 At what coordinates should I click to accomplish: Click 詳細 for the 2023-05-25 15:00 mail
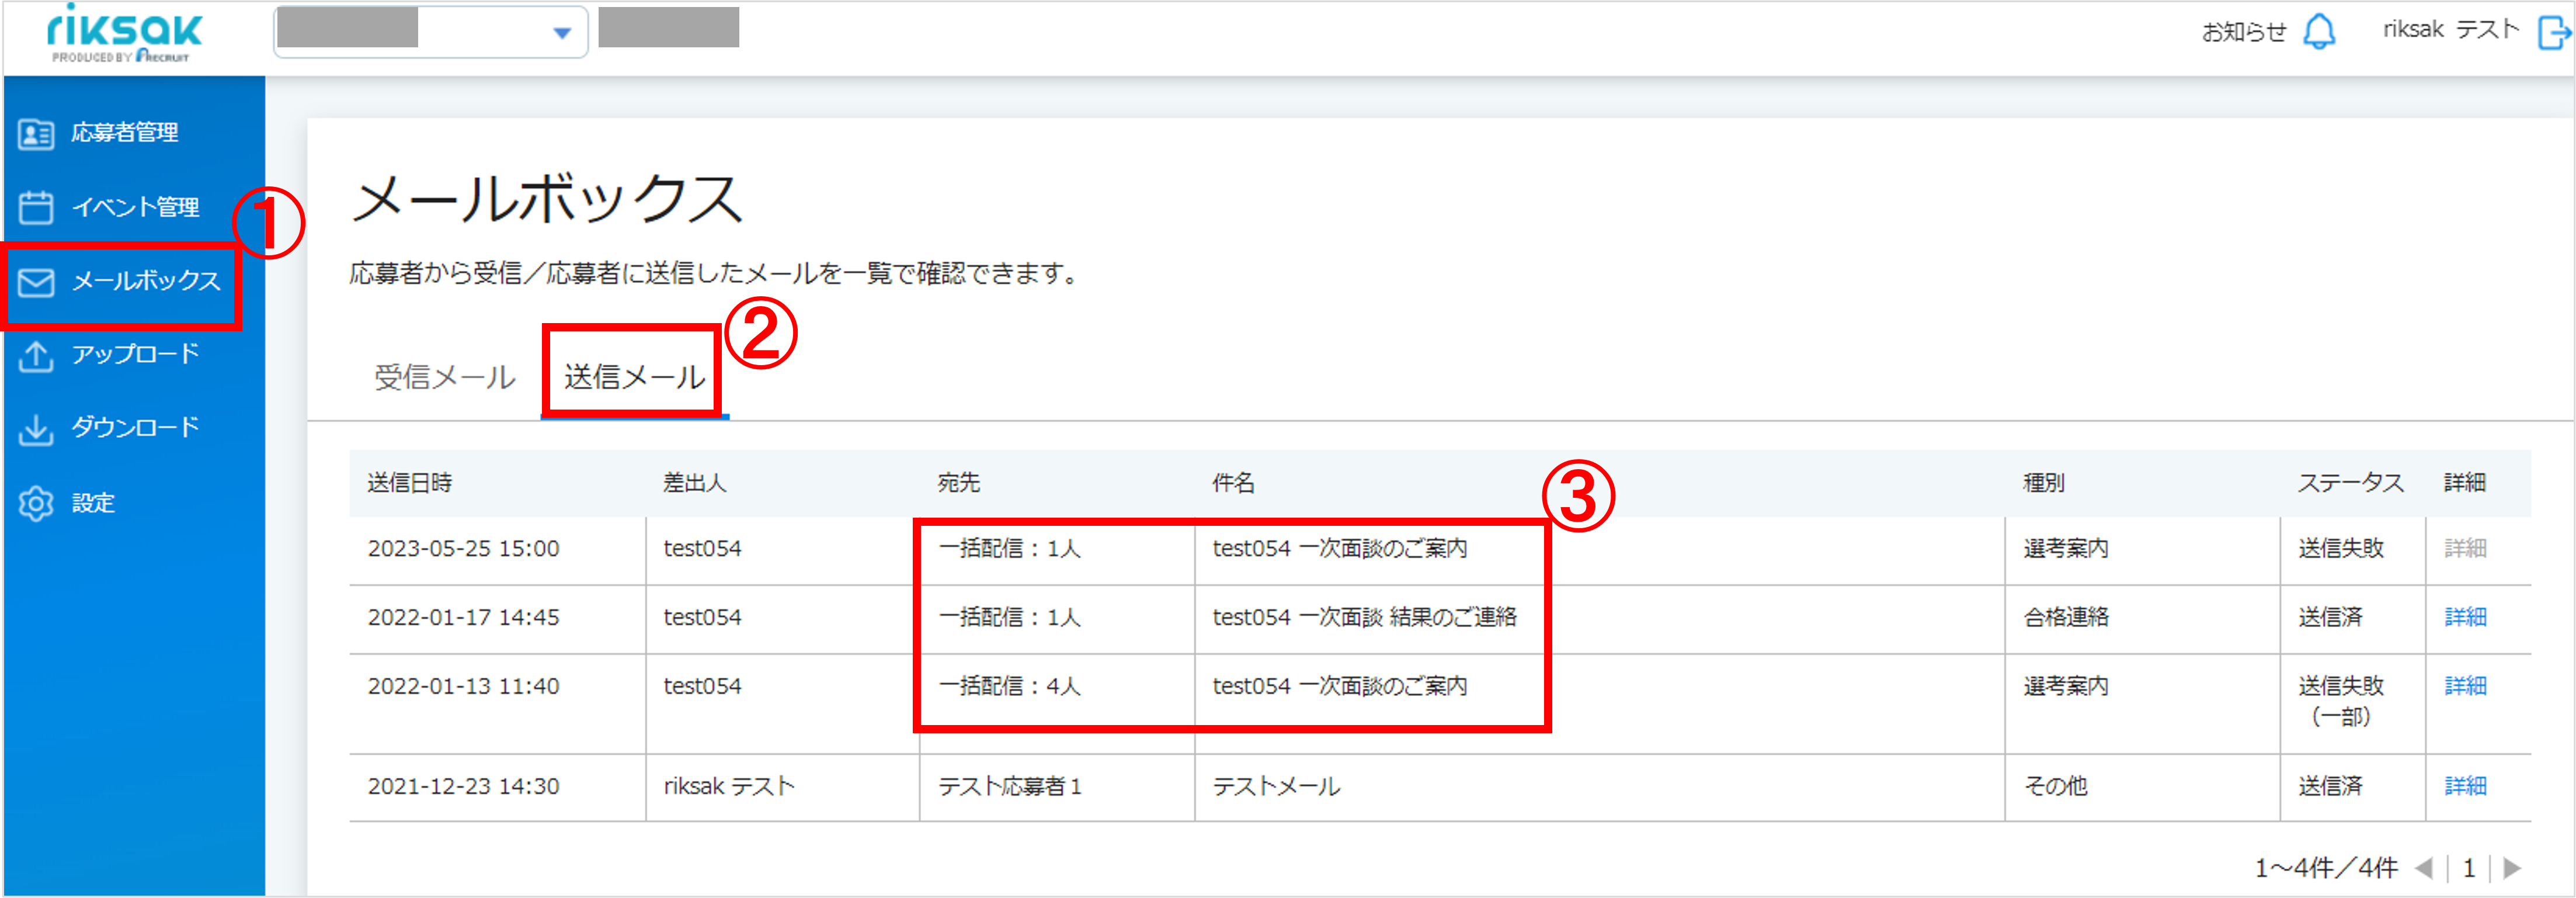coord(2465,548)
